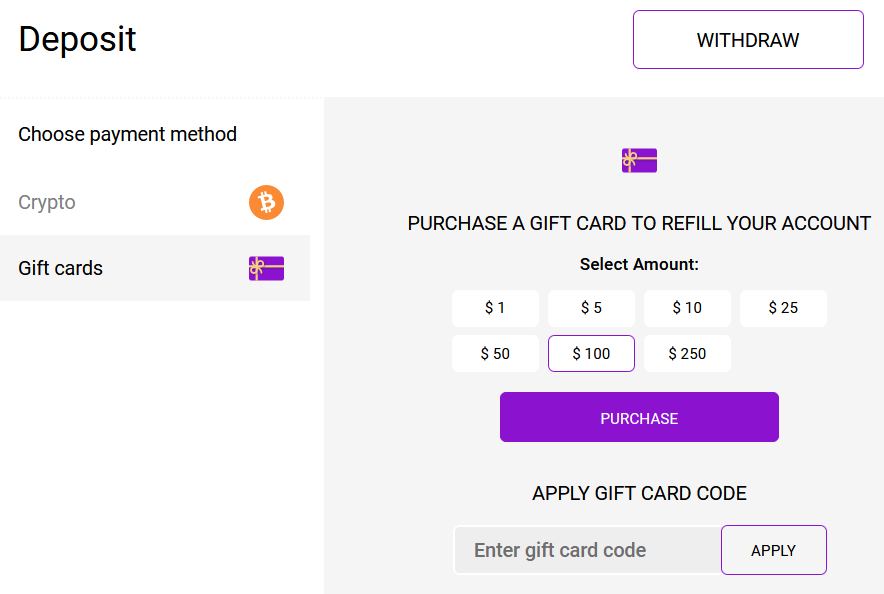Screen dimensions: 884x594
Task: Choose the $ 50 amount option
Action: tap(495, 354)
